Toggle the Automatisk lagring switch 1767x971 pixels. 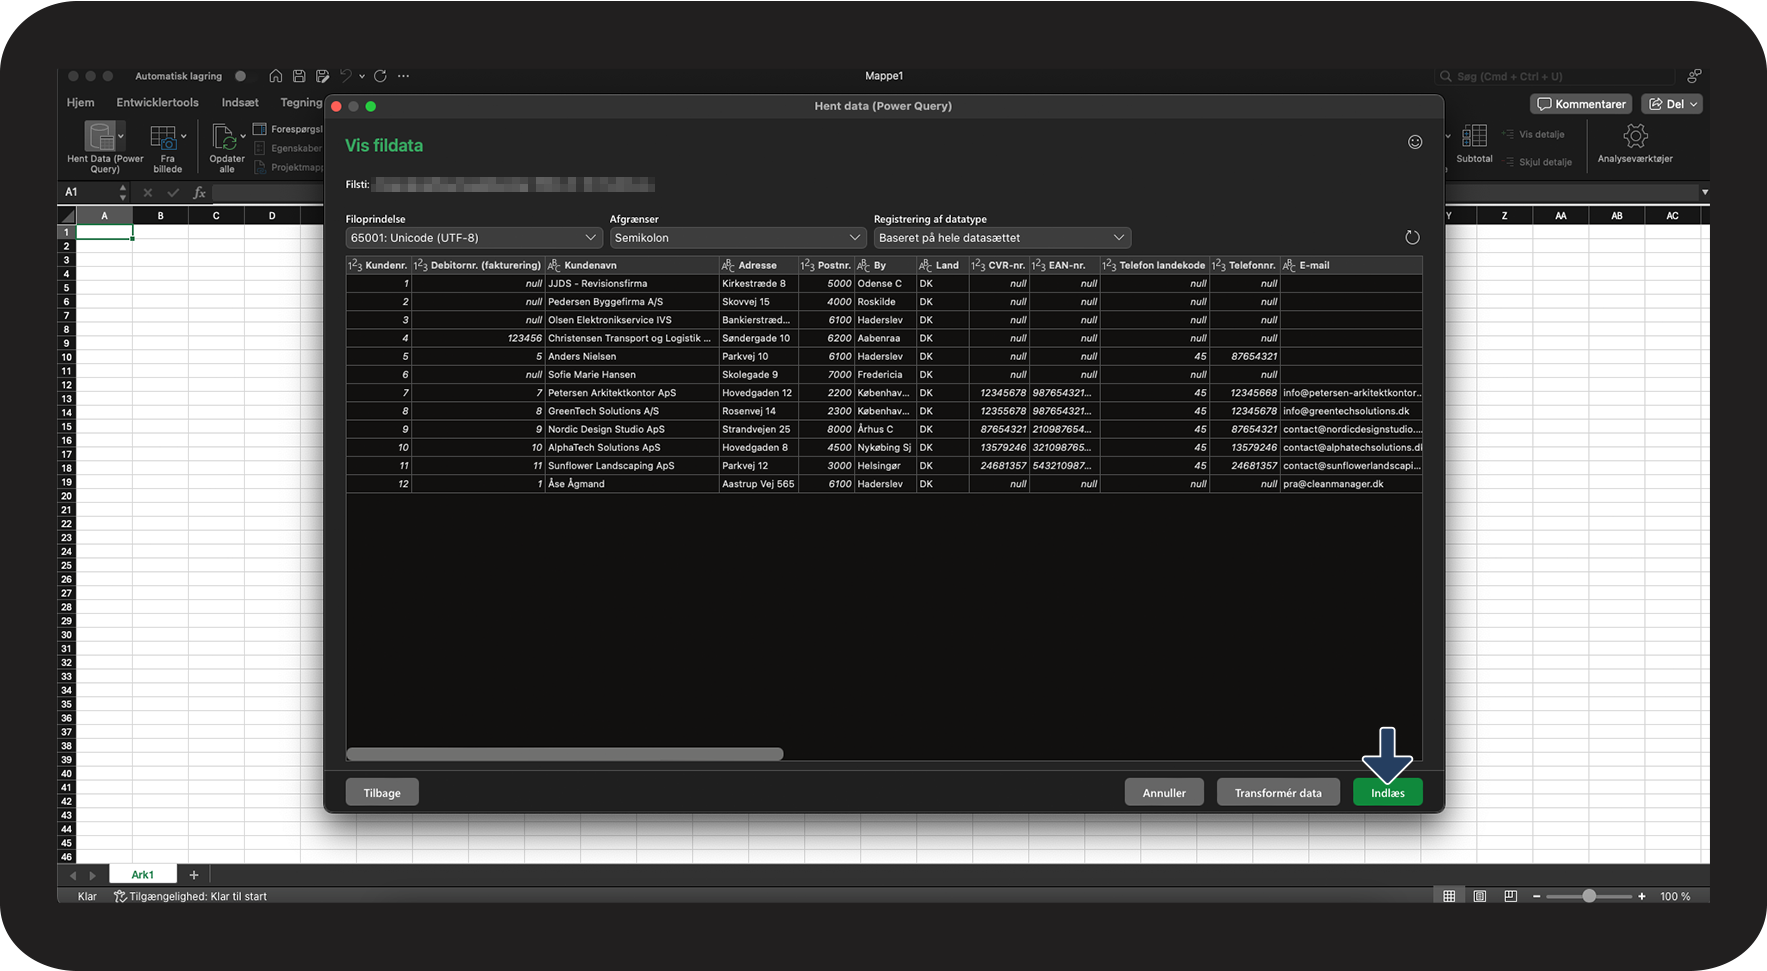[240, 76]
